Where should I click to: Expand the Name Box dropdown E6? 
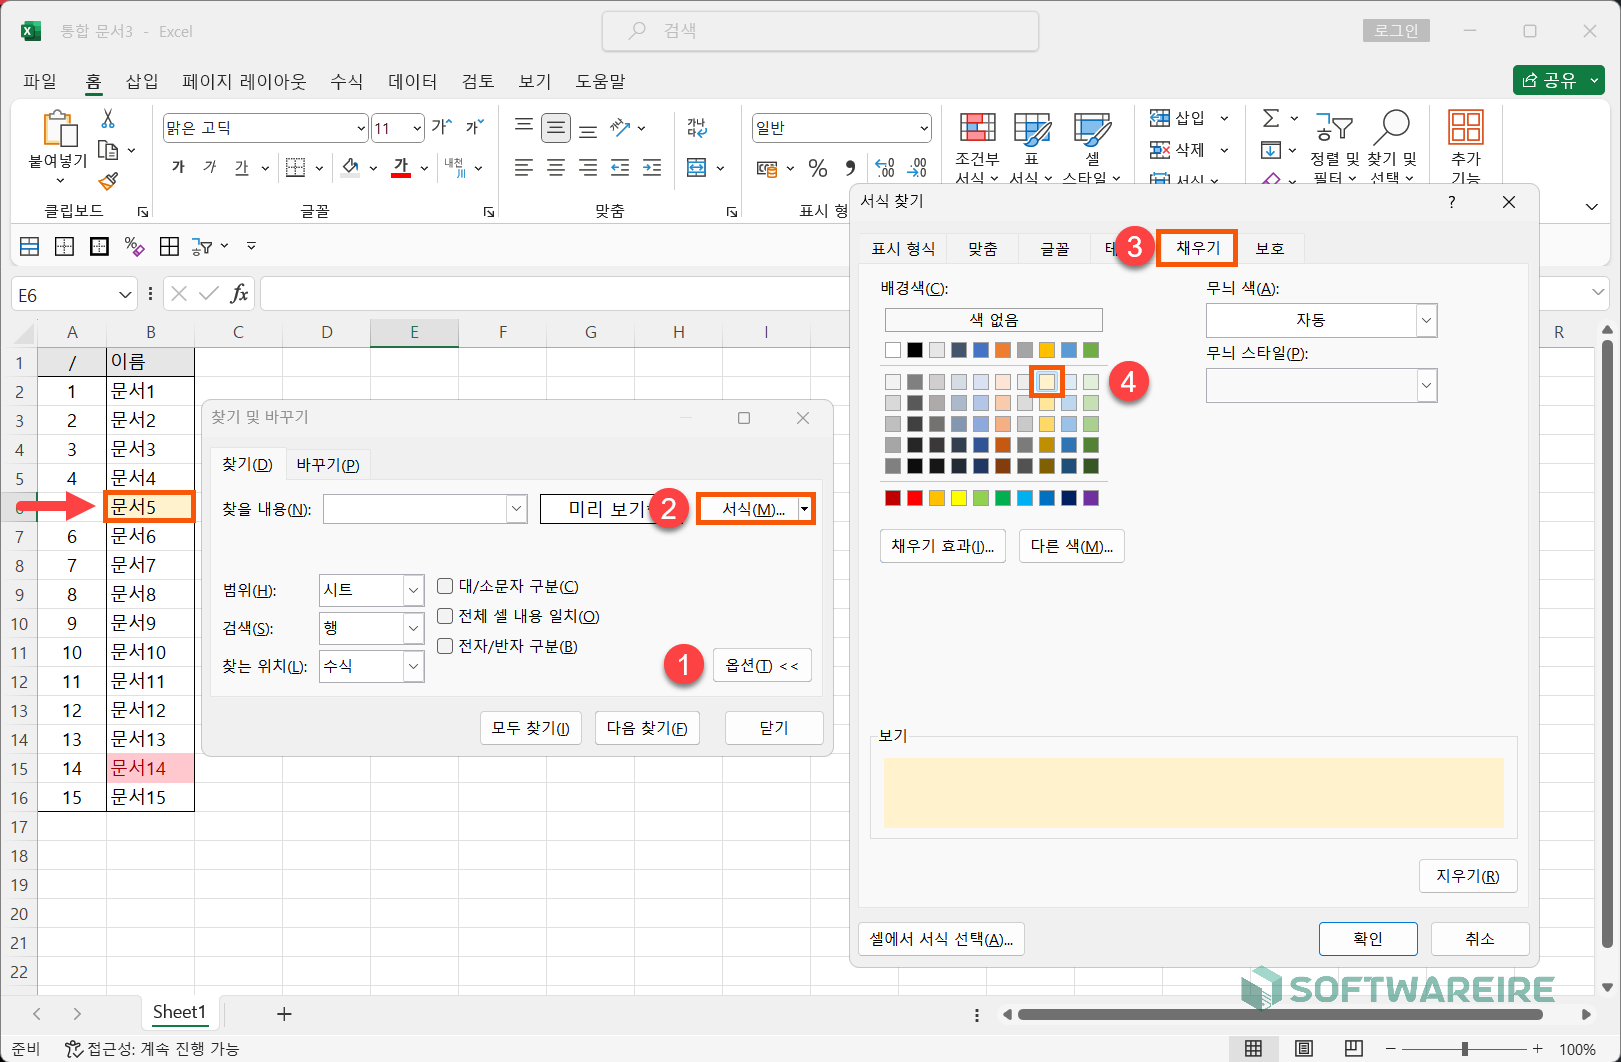125,294
